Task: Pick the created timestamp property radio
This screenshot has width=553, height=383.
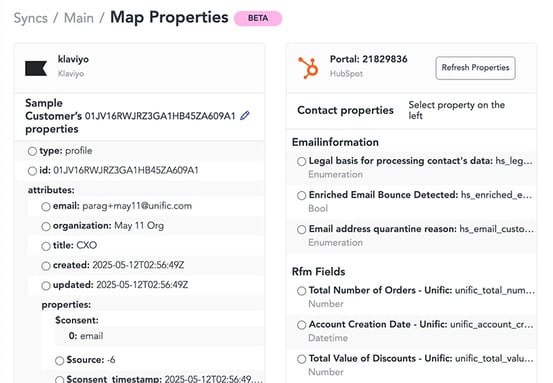Action: [46, 266]
